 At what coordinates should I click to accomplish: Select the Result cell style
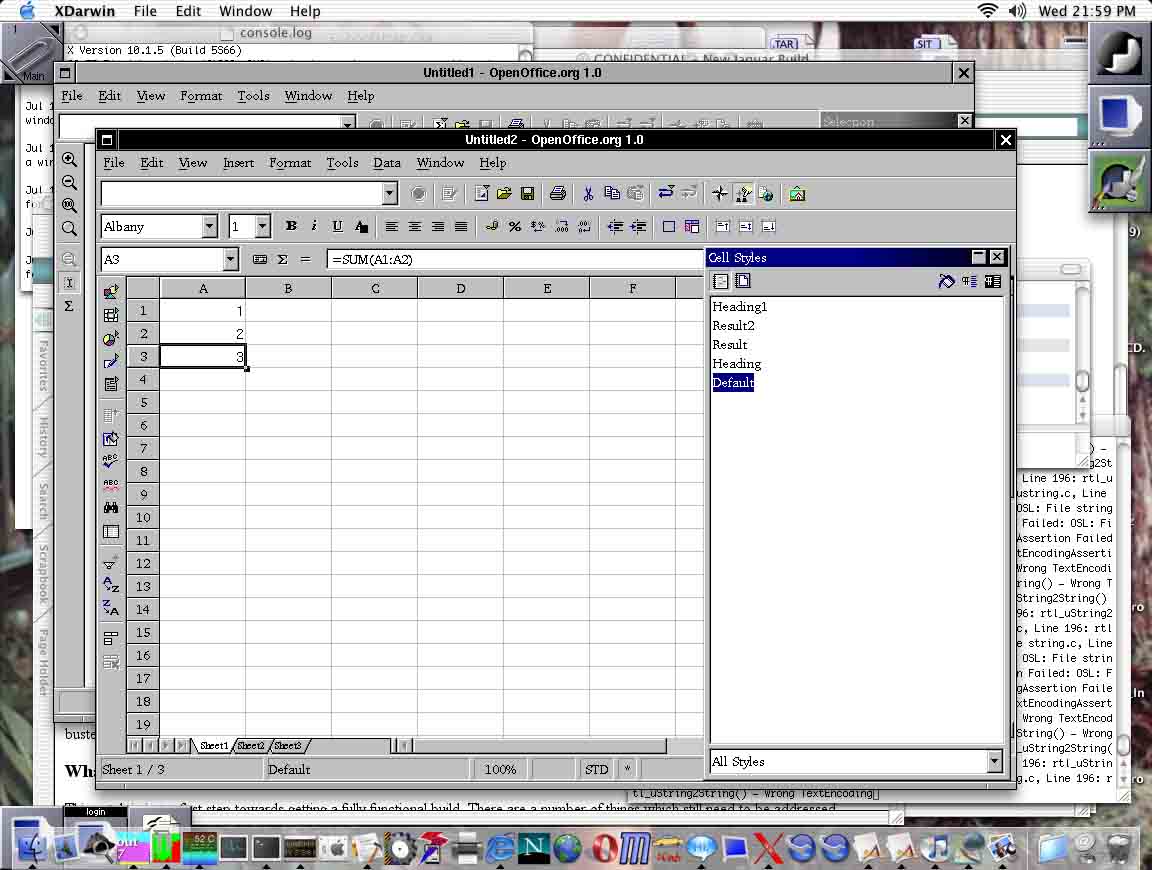pos(730,345)
